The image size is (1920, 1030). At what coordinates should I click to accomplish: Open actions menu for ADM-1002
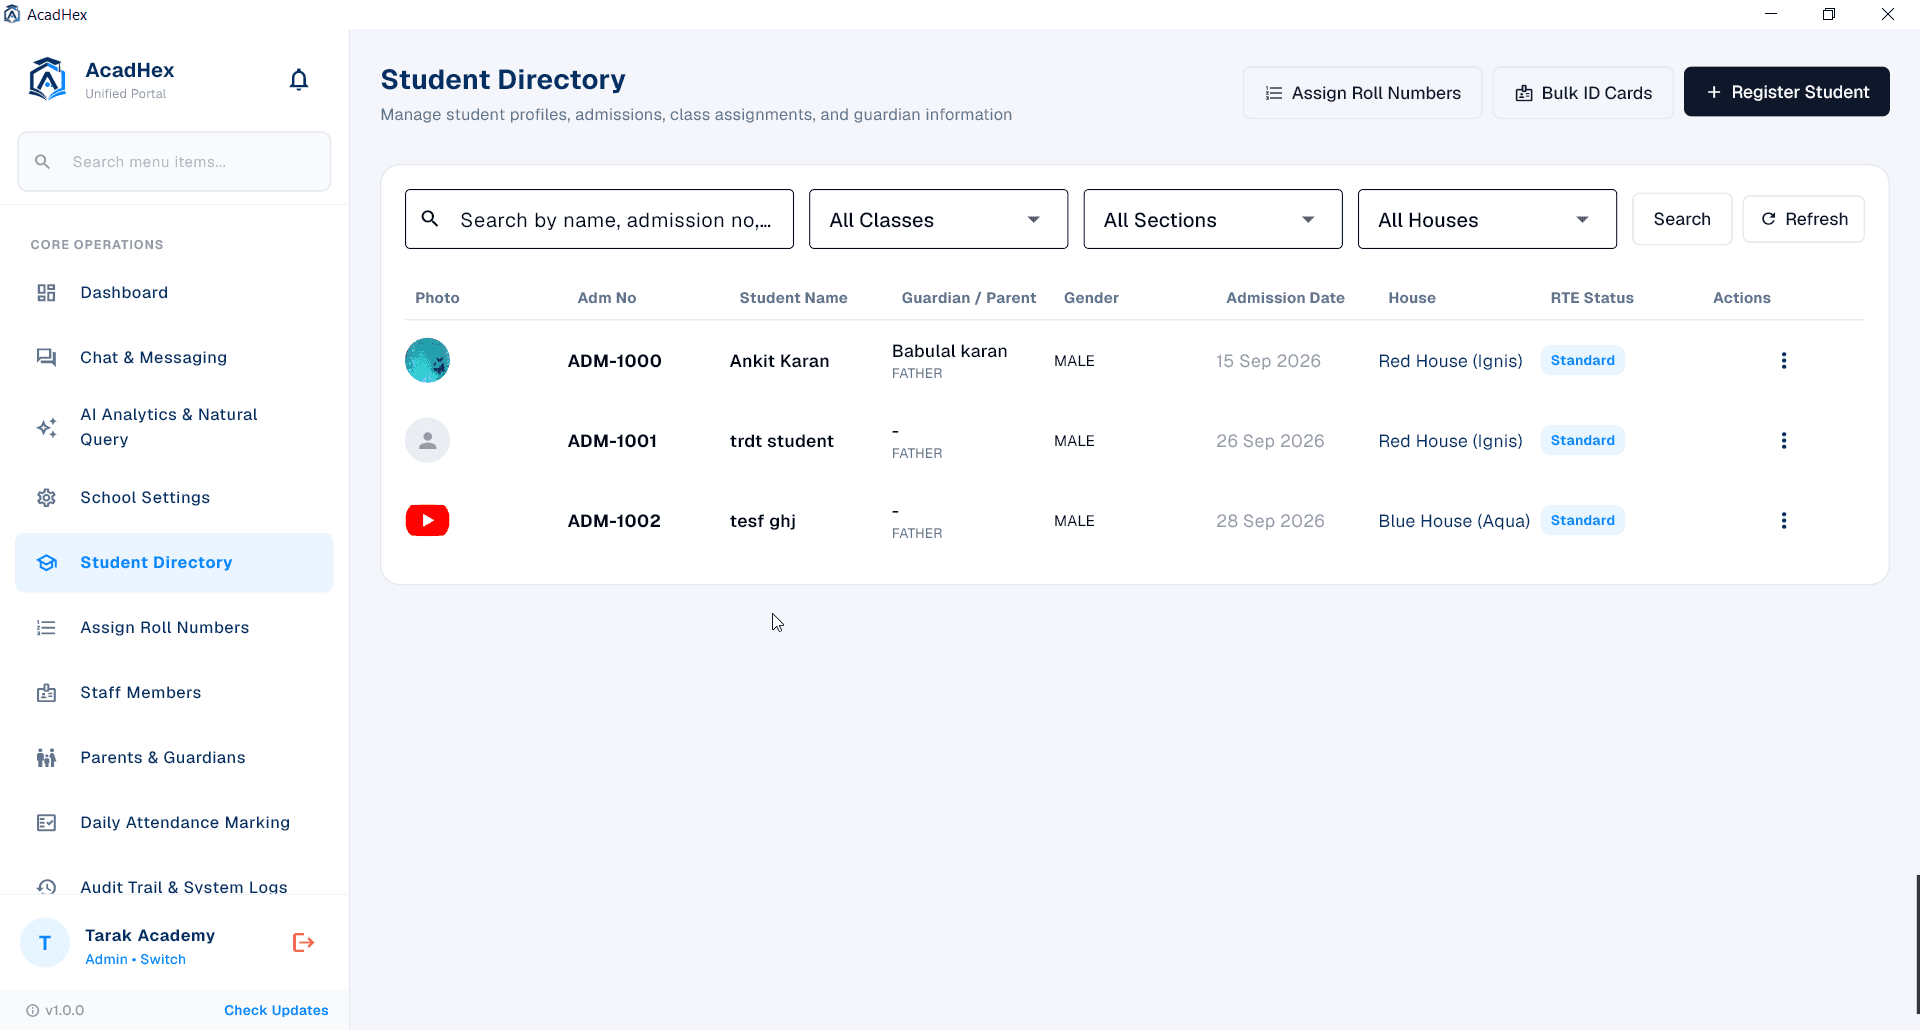(x=1783, y=521)
